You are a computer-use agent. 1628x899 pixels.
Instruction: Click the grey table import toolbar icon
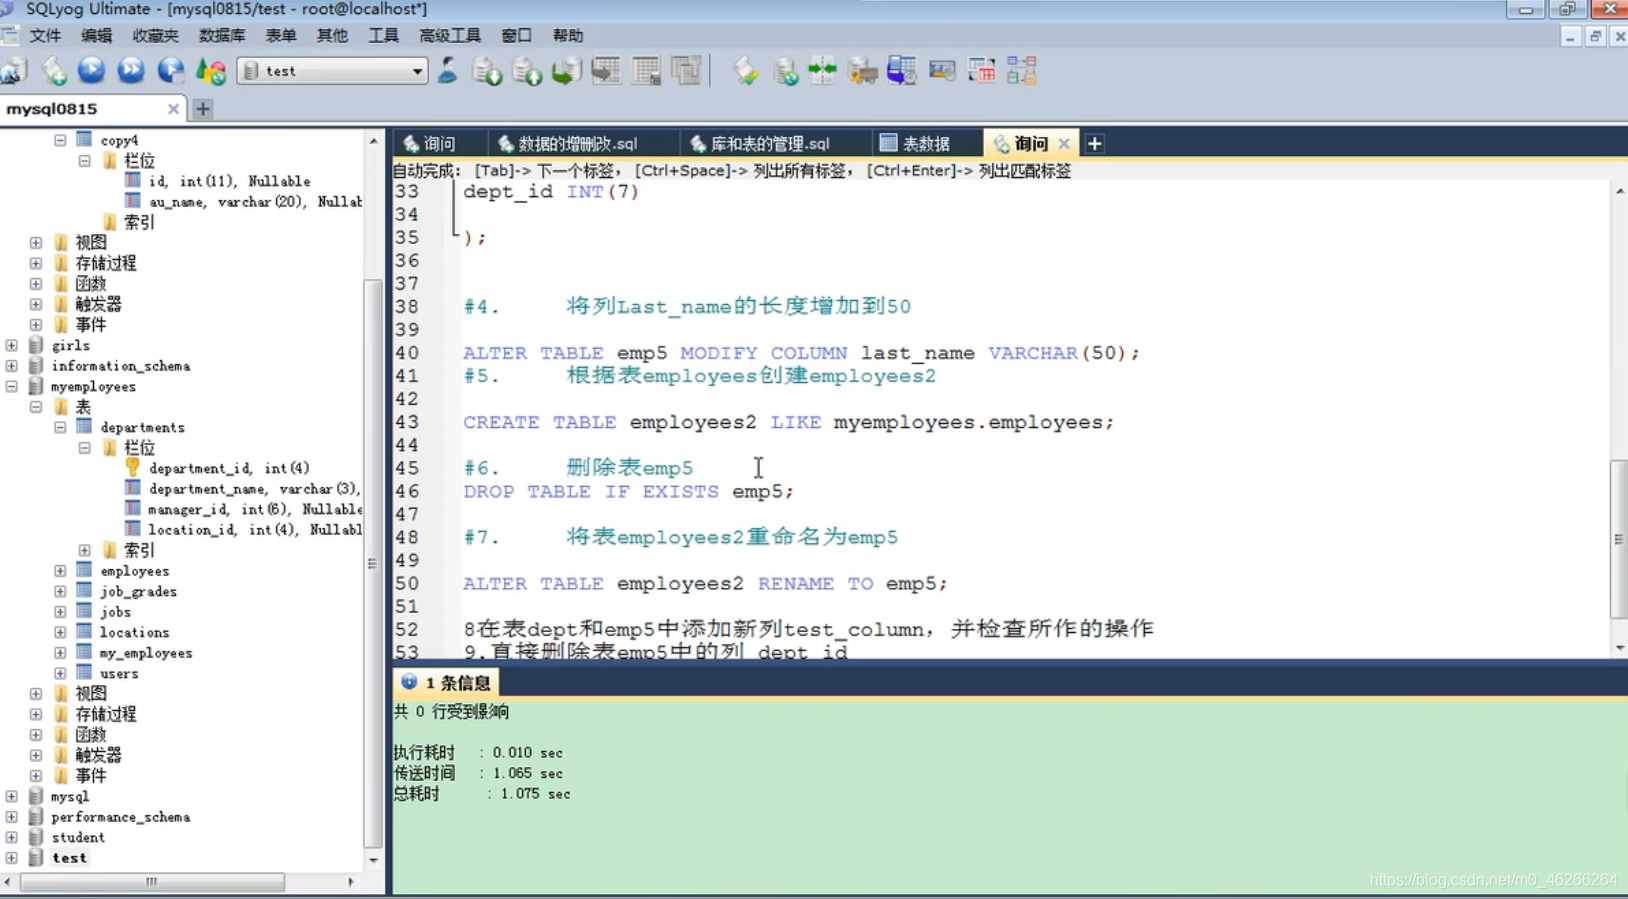click(606, 71)
